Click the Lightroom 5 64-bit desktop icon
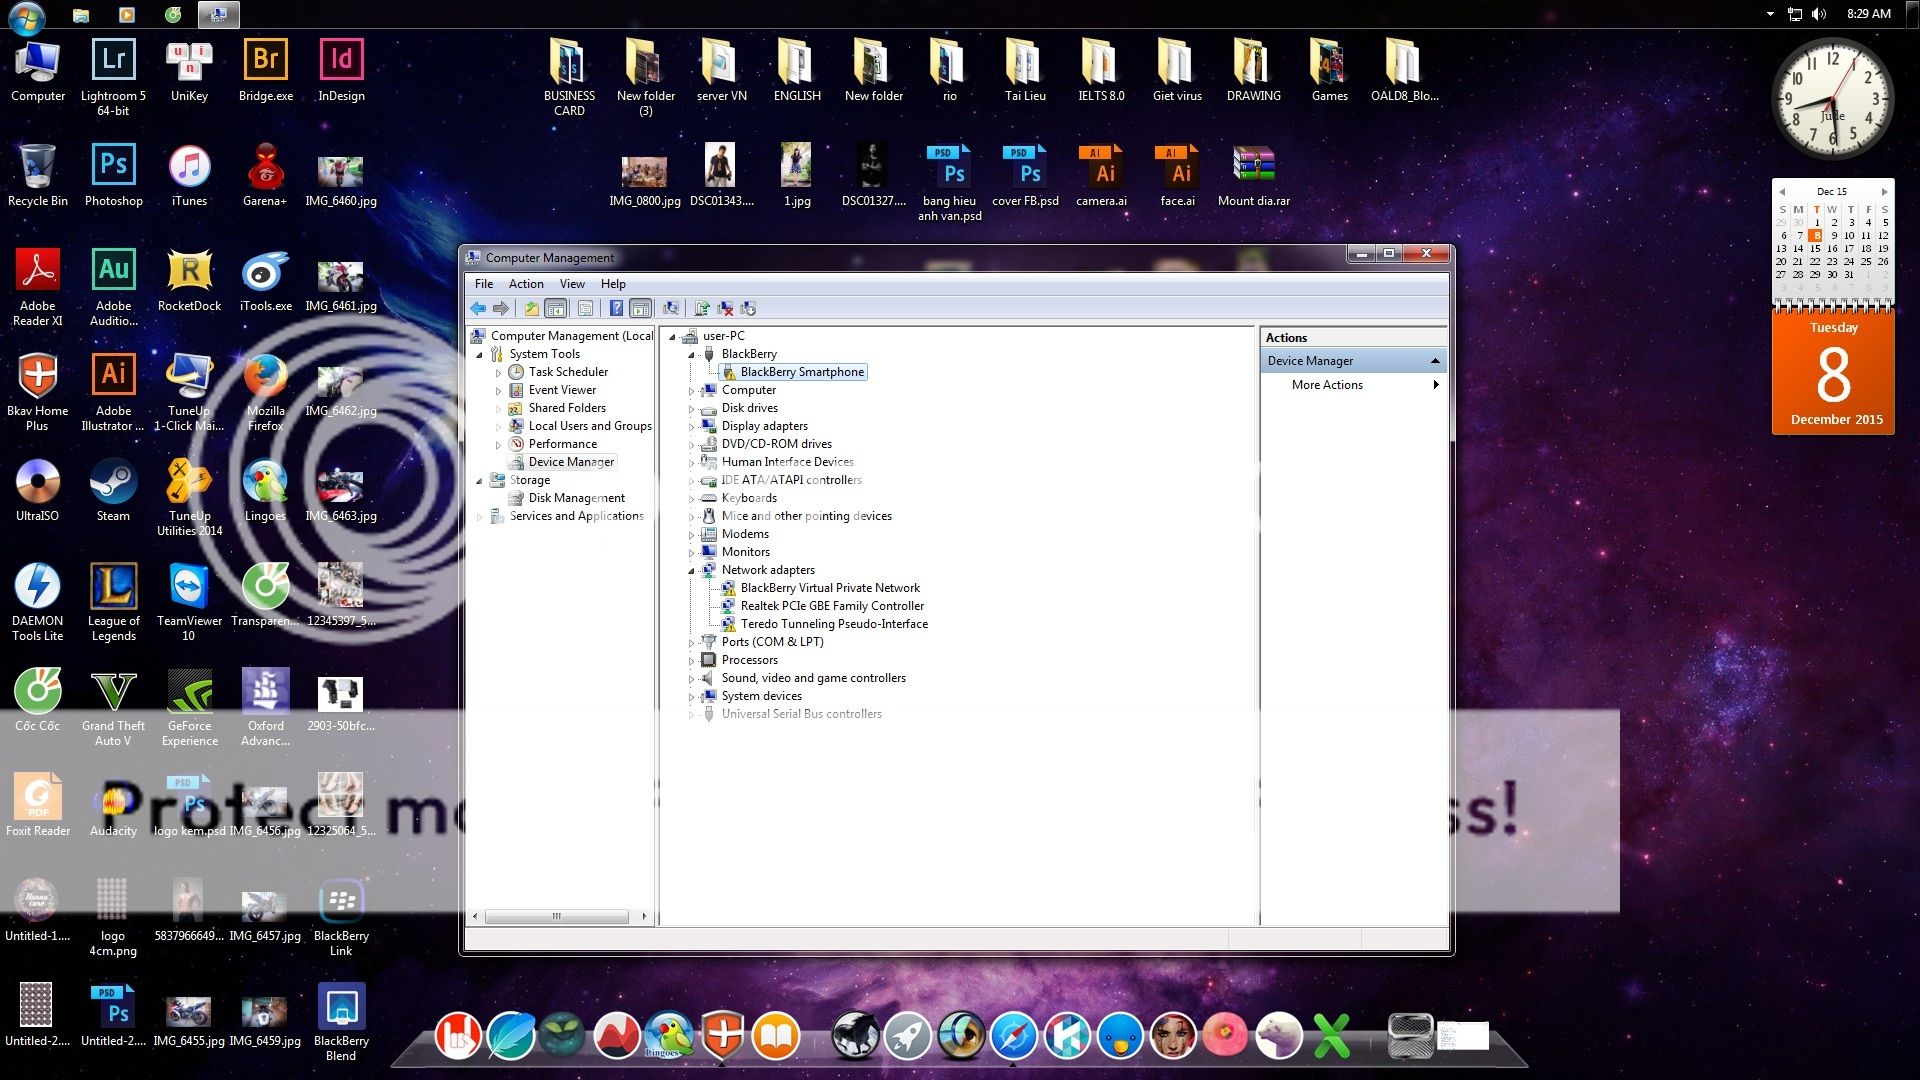1920x1080 pixels. pyautogui.click(x=113, y=77)
